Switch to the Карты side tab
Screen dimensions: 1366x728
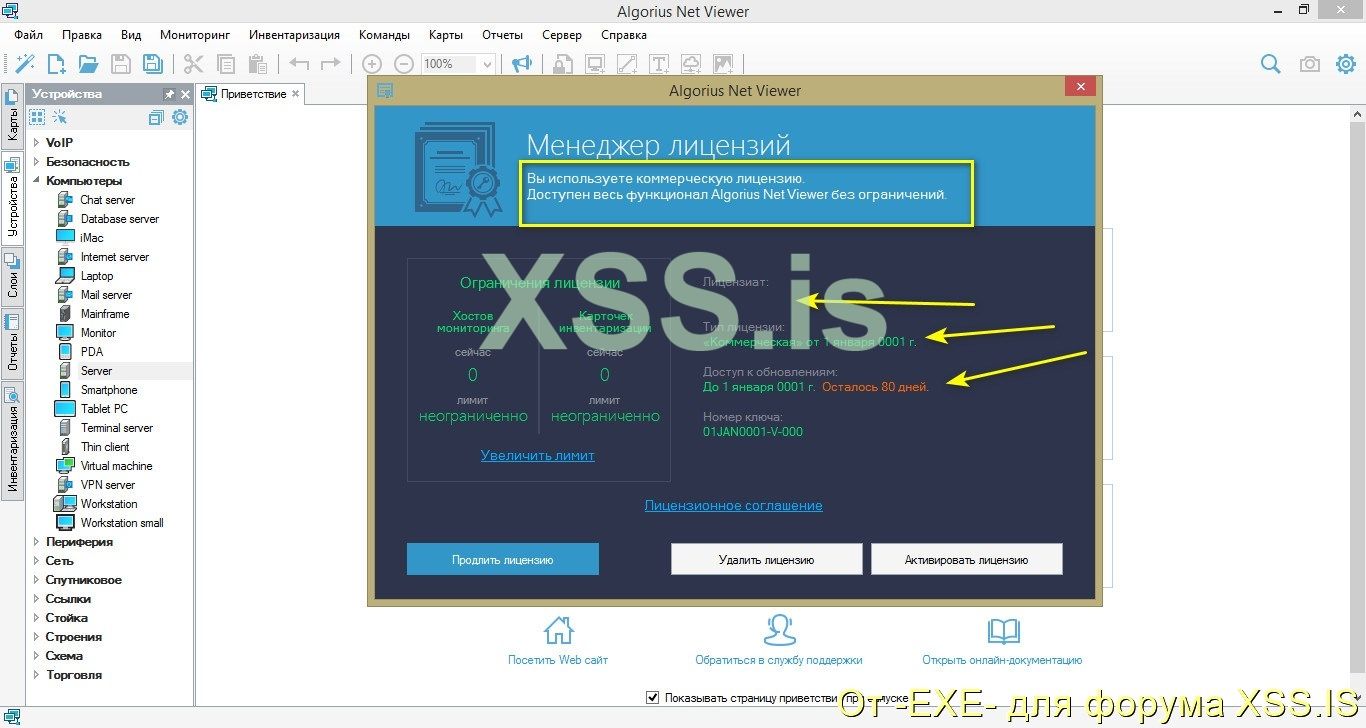(12, 119)
